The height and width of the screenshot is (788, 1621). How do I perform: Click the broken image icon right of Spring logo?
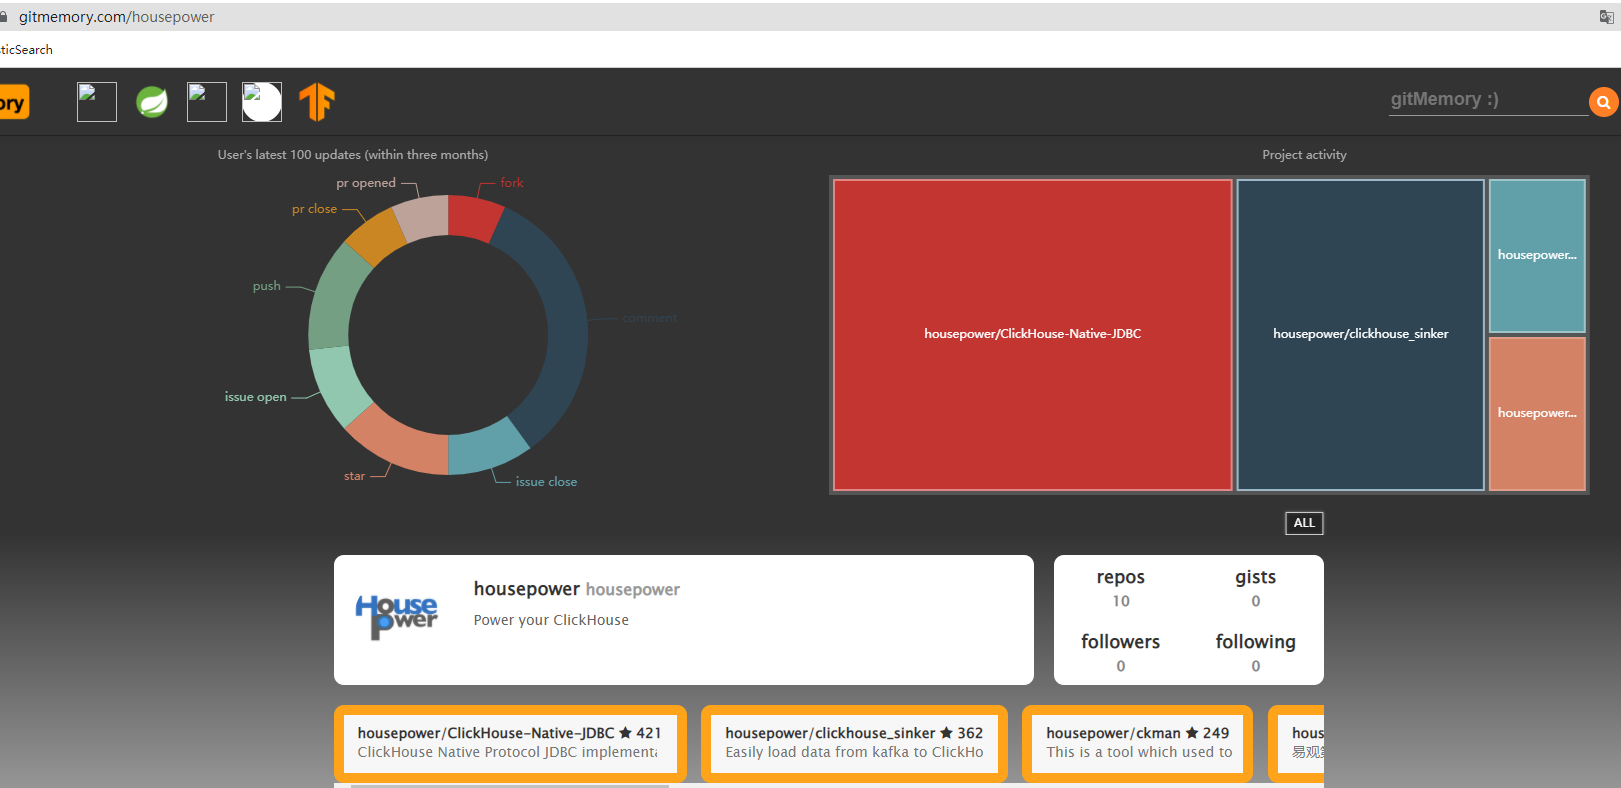(207, 102)
